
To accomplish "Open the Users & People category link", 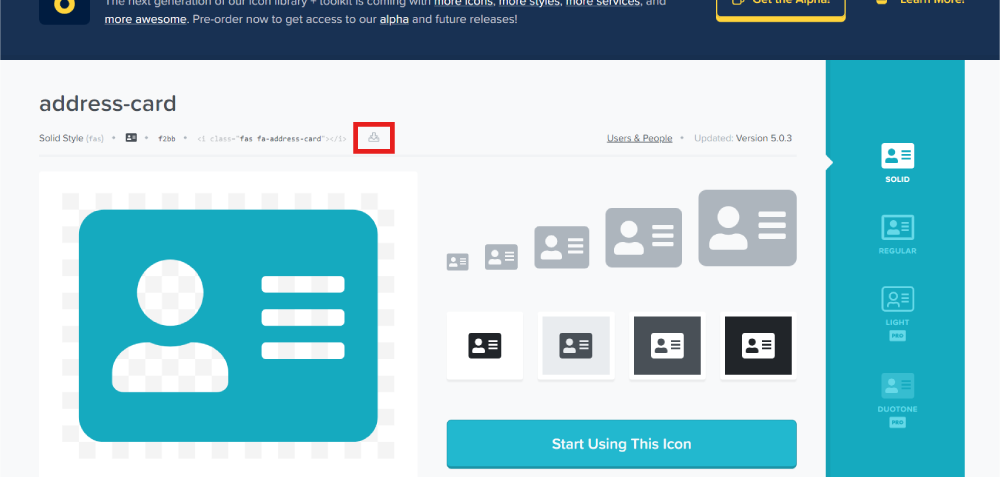I will pos(640,138).
